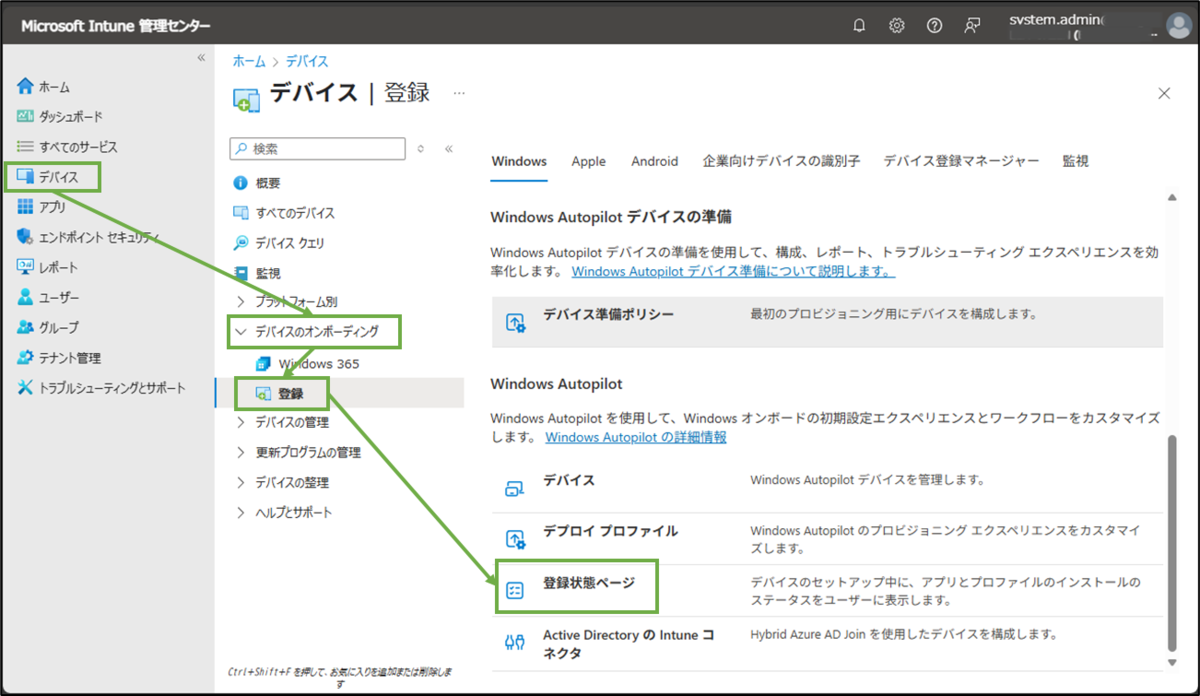Click the アプリ grid icon
1200x696 pixels.
tap(26, 207)
